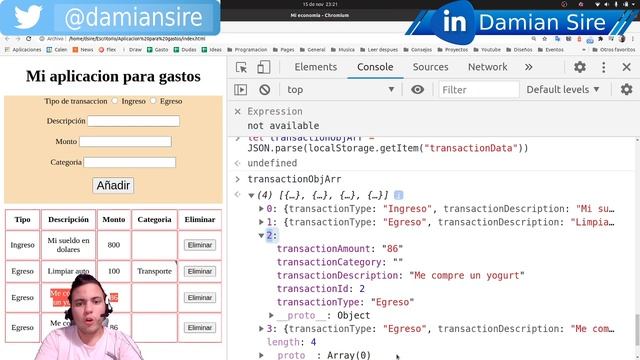Viewport: 640px width, 360px height.
Task: Click the Transporte table cell
Action: [154, 271]
